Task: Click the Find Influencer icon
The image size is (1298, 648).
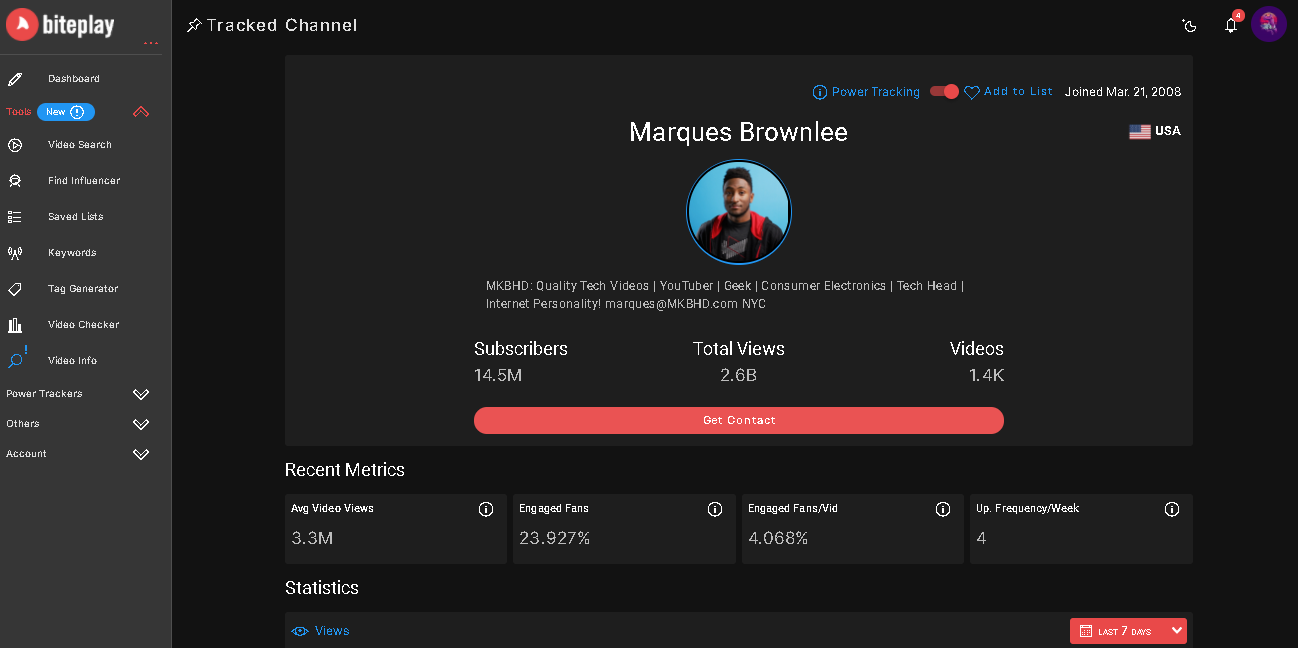Action: 15,181
